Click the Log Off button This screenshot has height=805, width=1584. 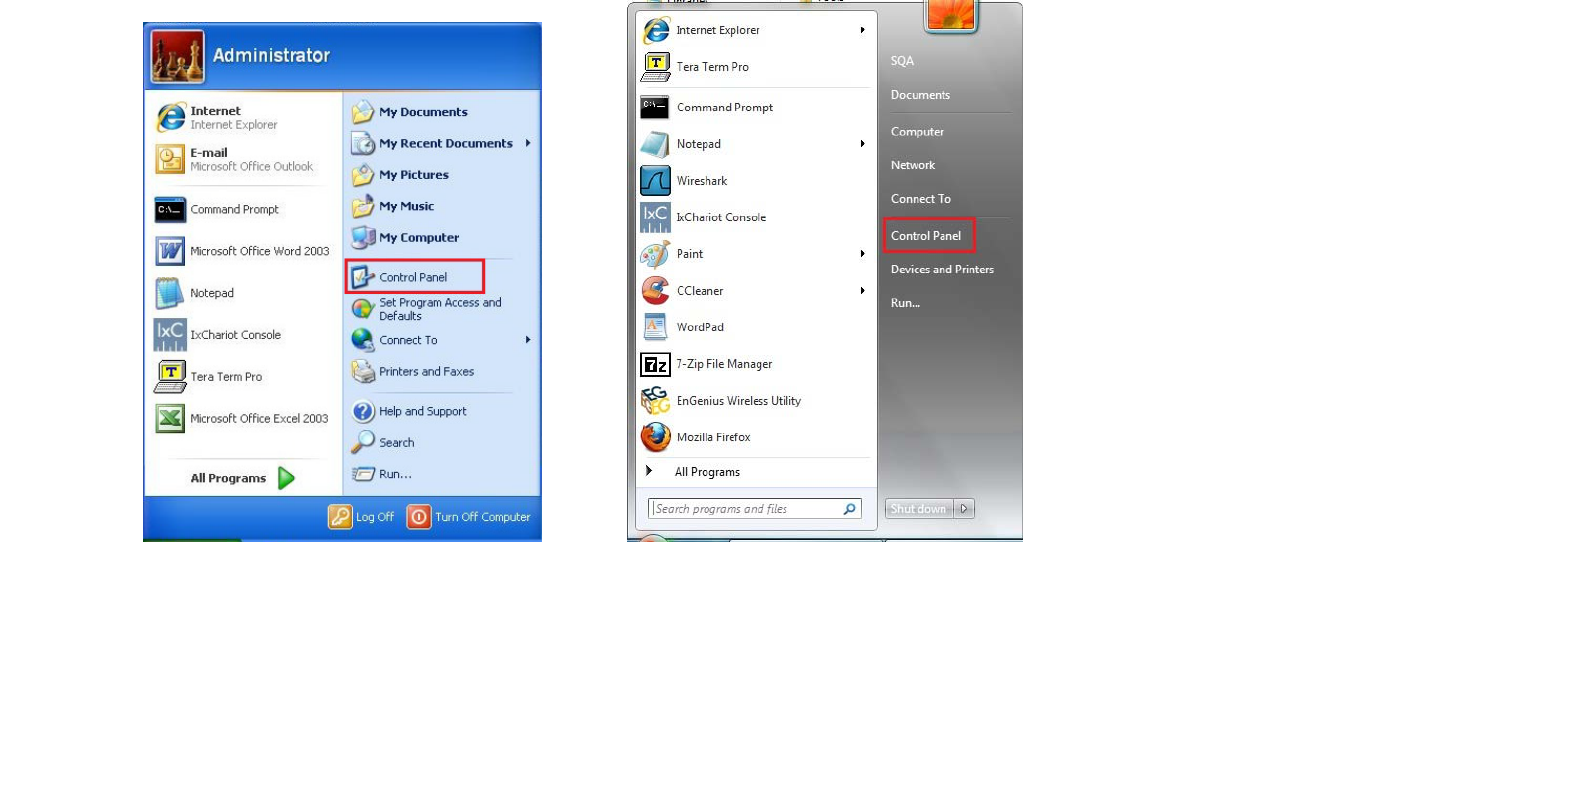click(362, 517)
